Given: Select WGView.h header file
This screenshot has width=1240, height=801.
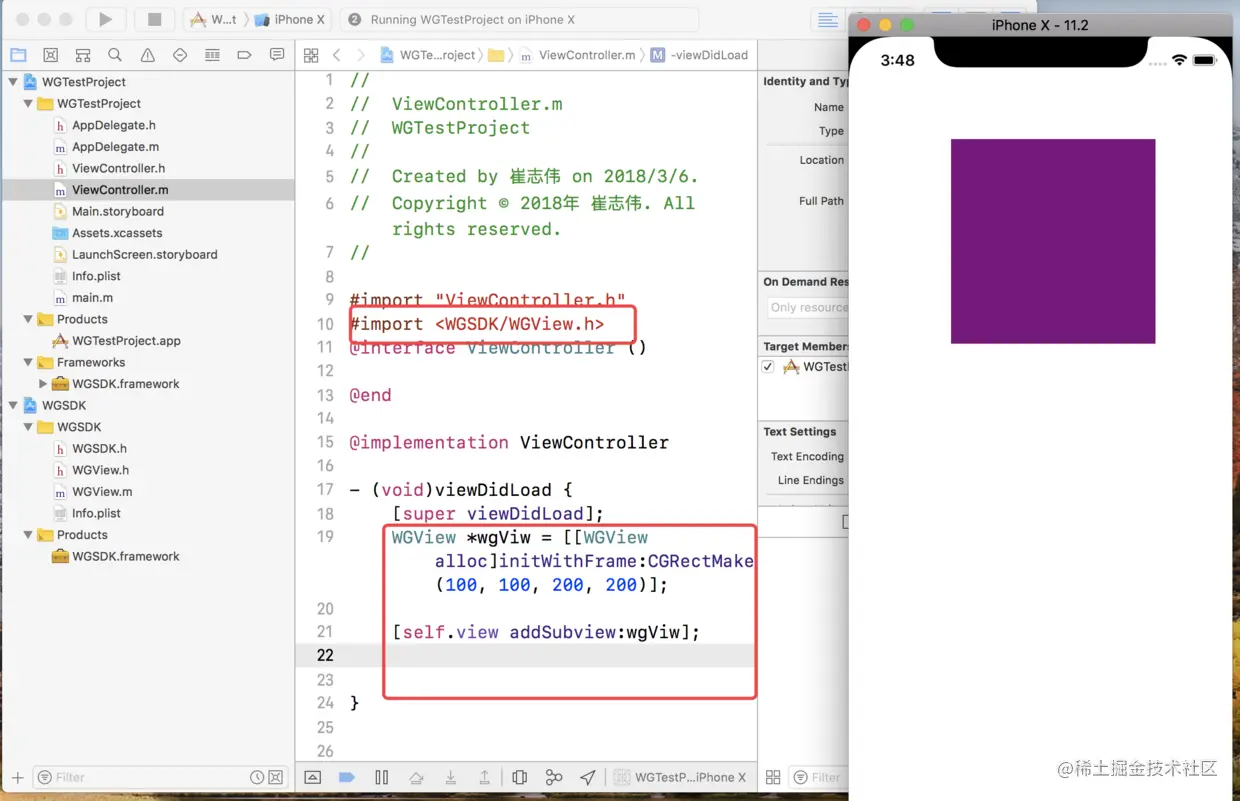Looking at the screenshot, I should tap(100, 470).
